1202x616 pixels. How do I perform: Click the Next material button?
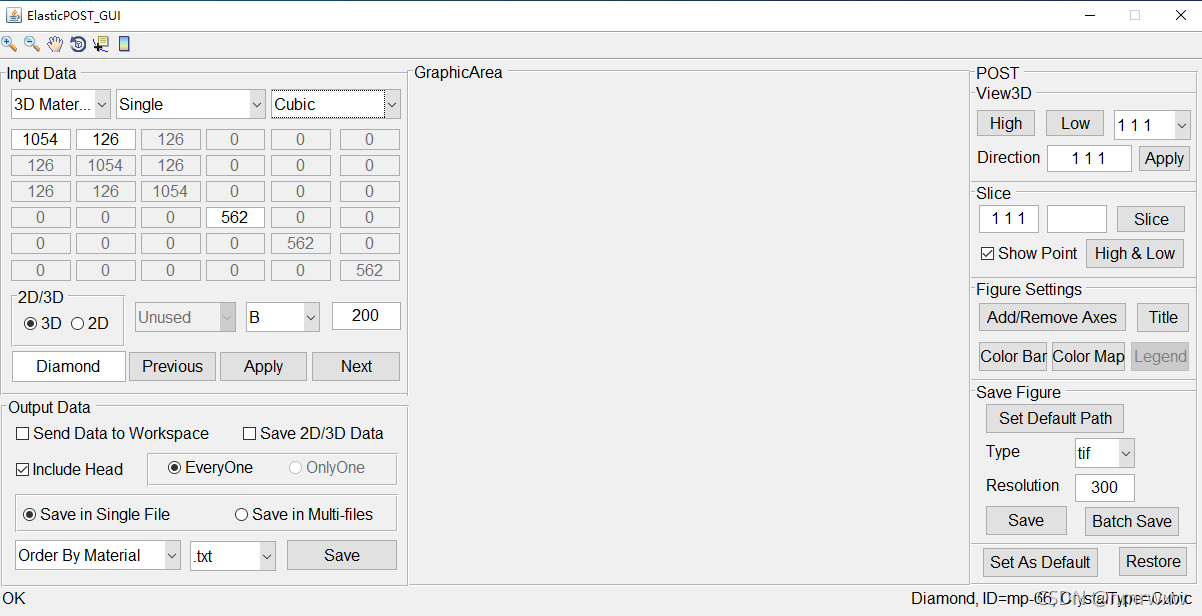pyautogui.click(x=356, y=367)
